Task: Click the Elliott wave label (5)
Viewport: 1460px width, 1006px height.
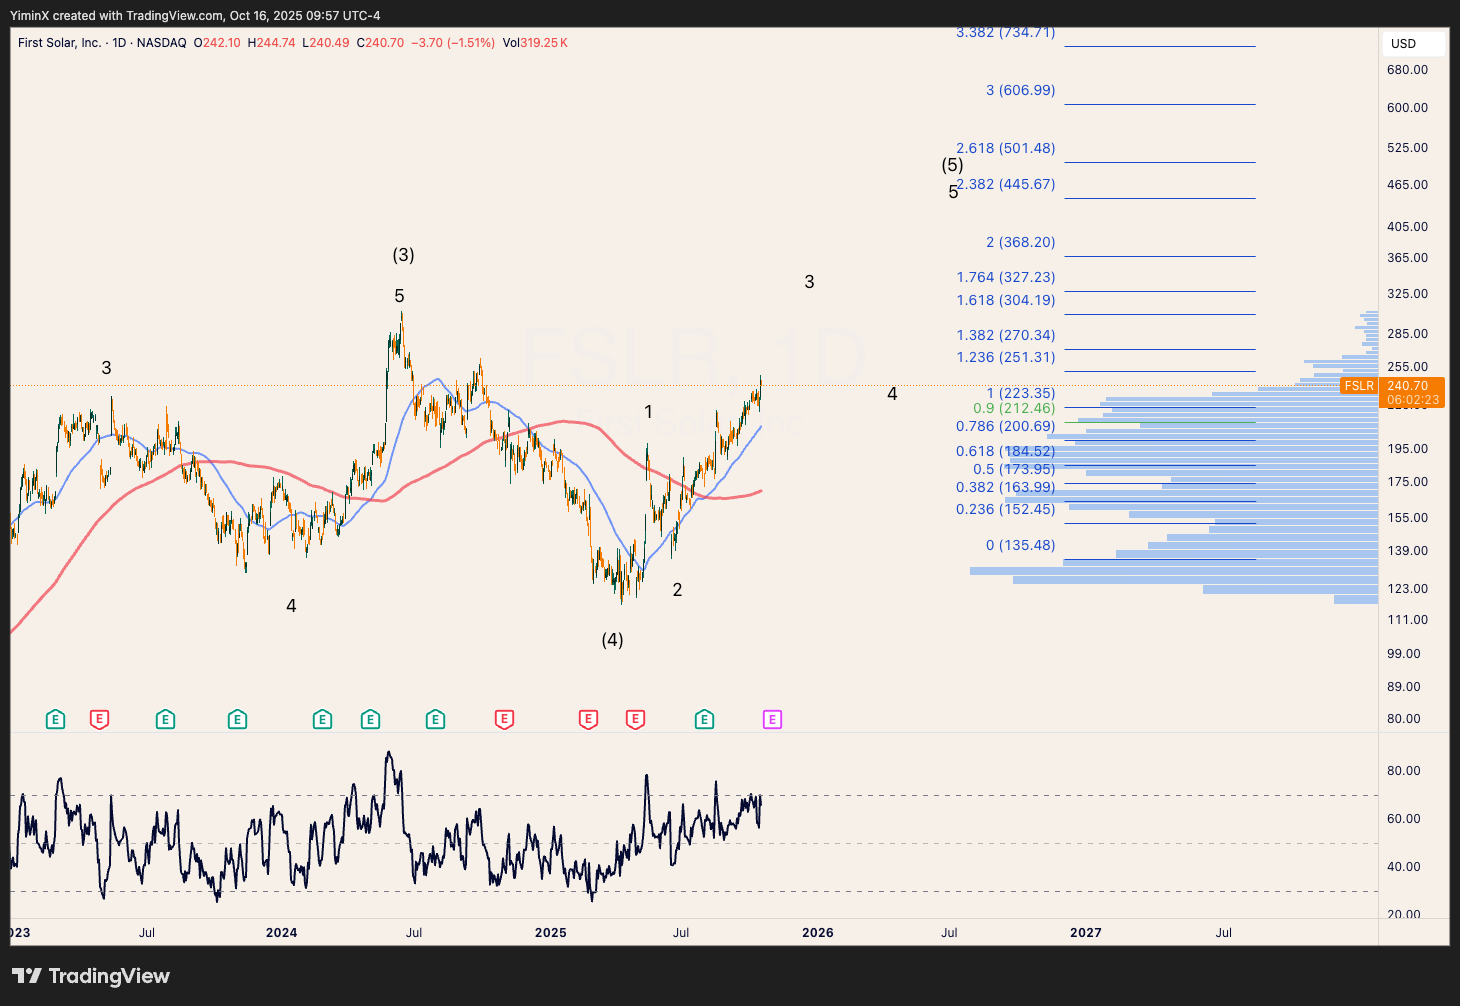Action: [952, 165]
